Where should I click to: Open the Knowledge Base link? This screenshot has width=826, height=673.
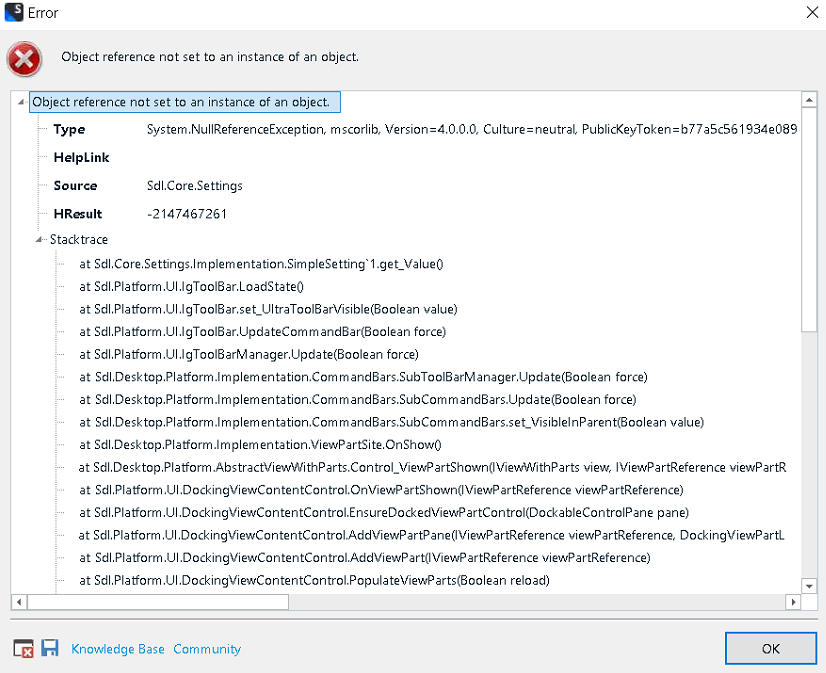[x=117, y=648]
